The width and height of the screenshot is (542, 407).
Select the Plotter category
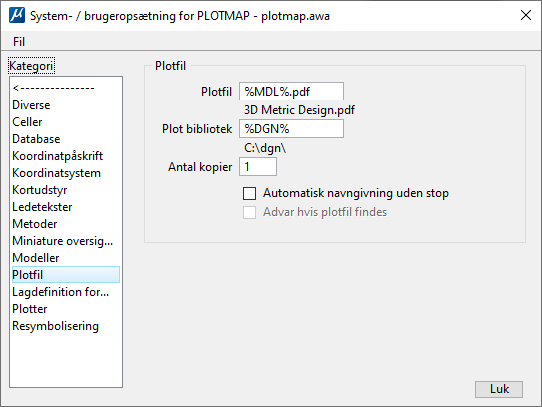pos(30,308)
